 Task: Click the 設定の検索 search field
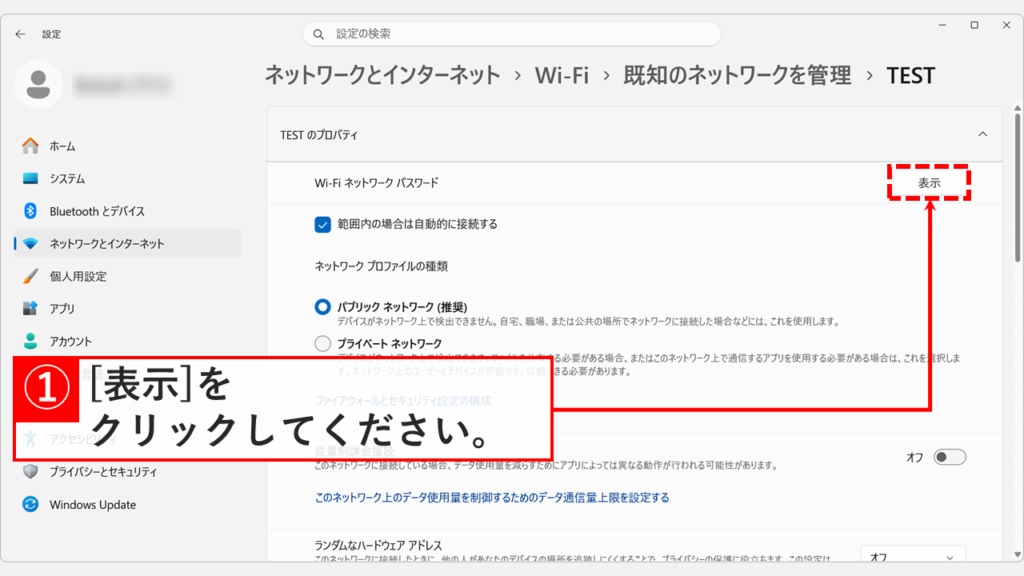[511, 34]
